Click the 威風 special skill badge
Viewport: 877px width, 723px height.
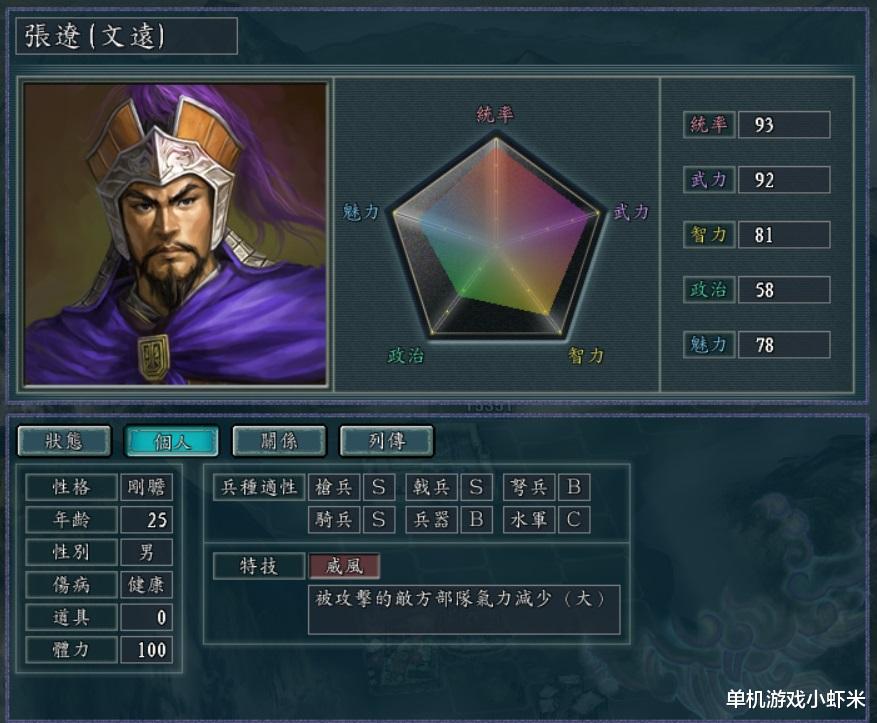344,566
